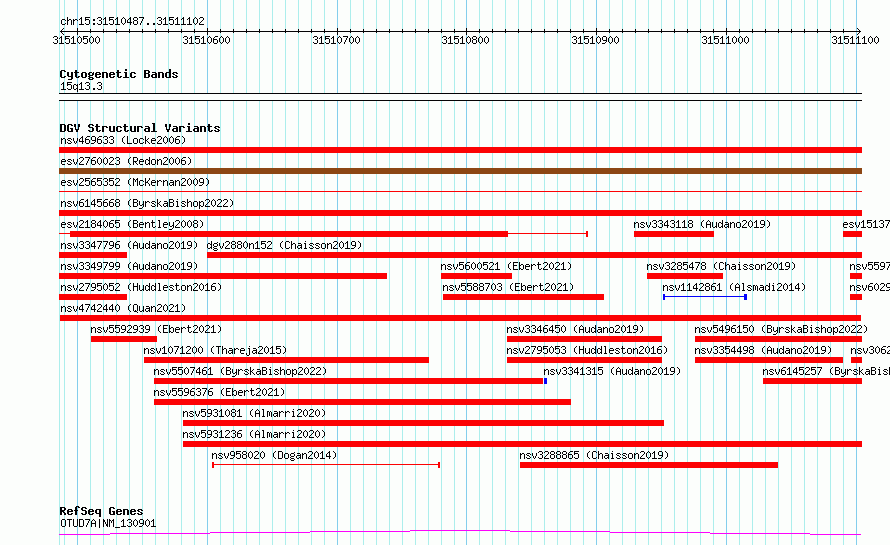Screen dimensions: 890x545
Task: Click ruler position 31511000
Action: [x=725, y=40]
